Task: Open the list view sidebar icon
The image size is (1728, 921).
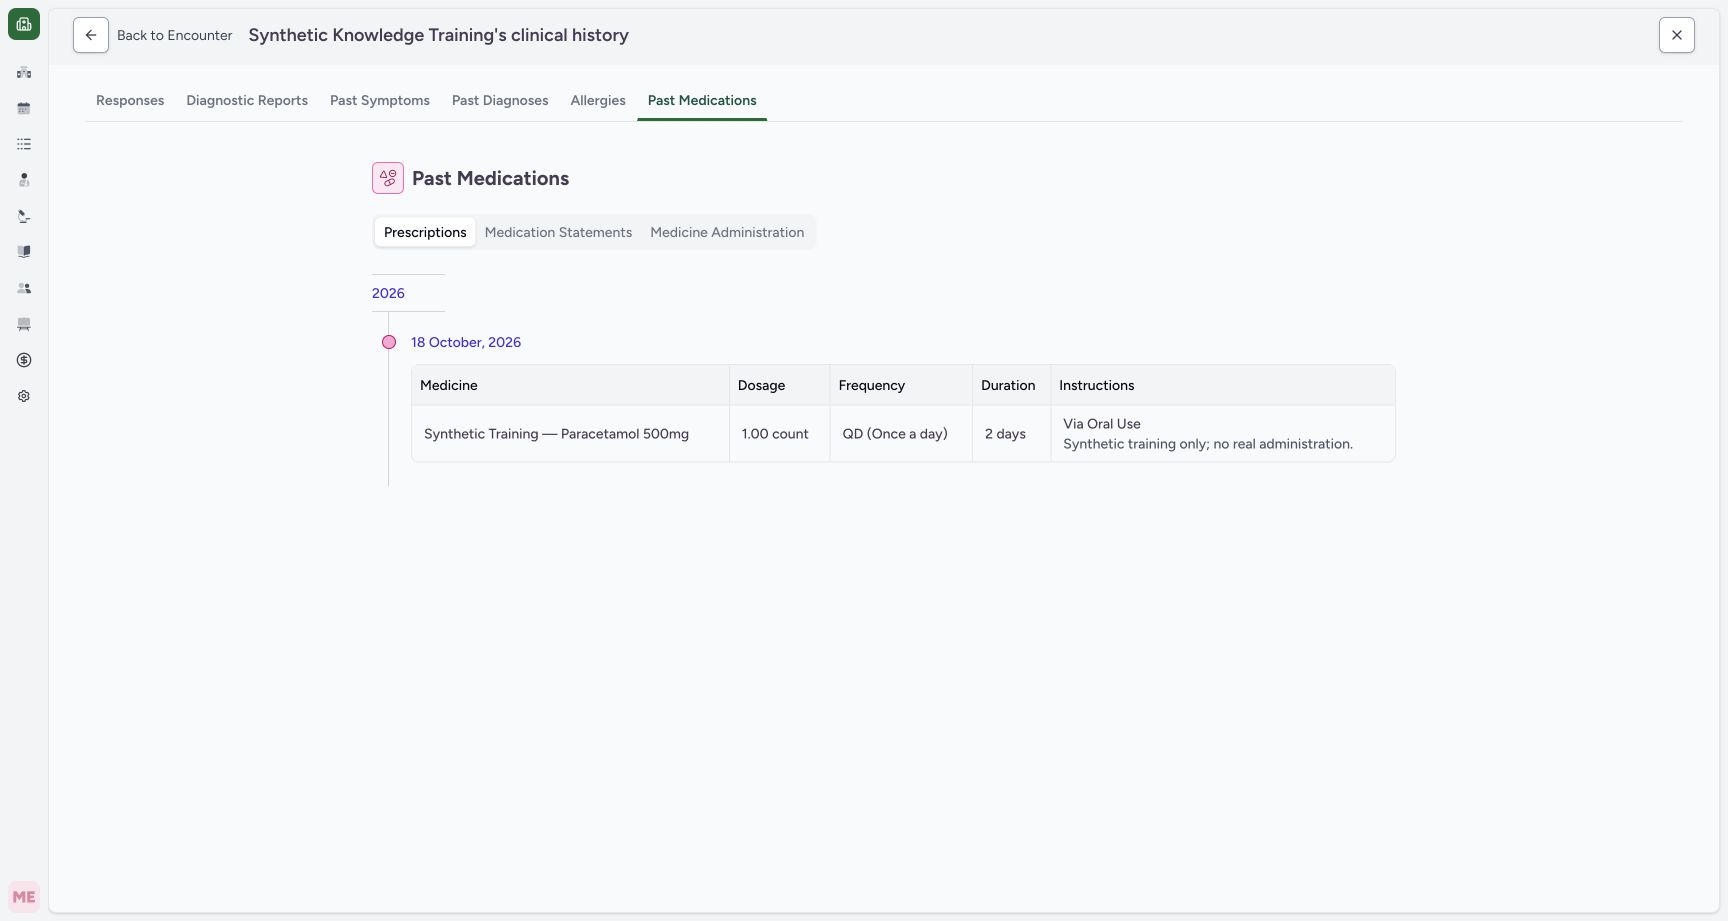Action: tap(24, 144)
